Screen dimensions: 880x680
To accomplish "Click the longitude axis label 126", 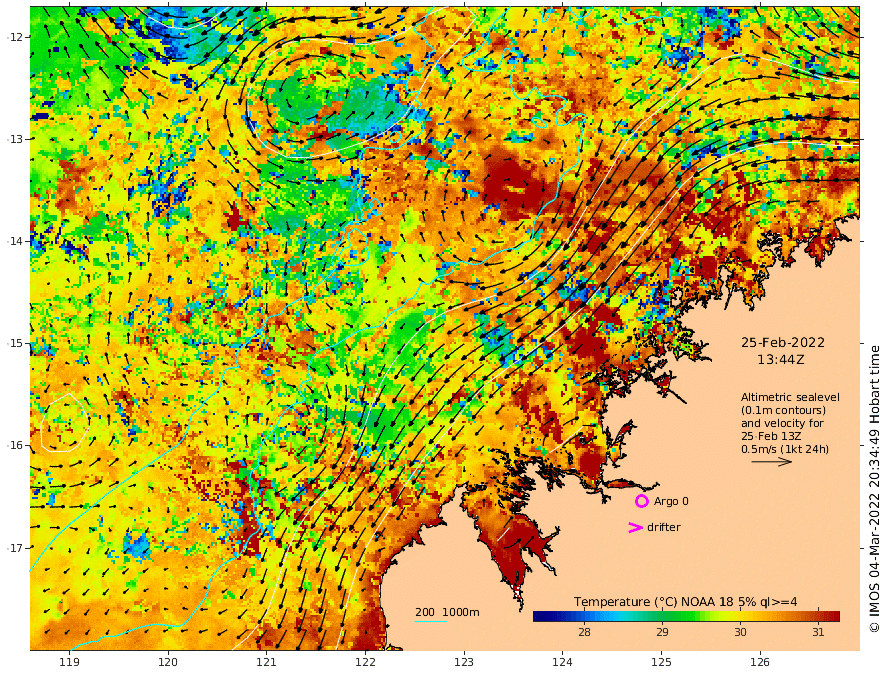I will pos(760,662).
